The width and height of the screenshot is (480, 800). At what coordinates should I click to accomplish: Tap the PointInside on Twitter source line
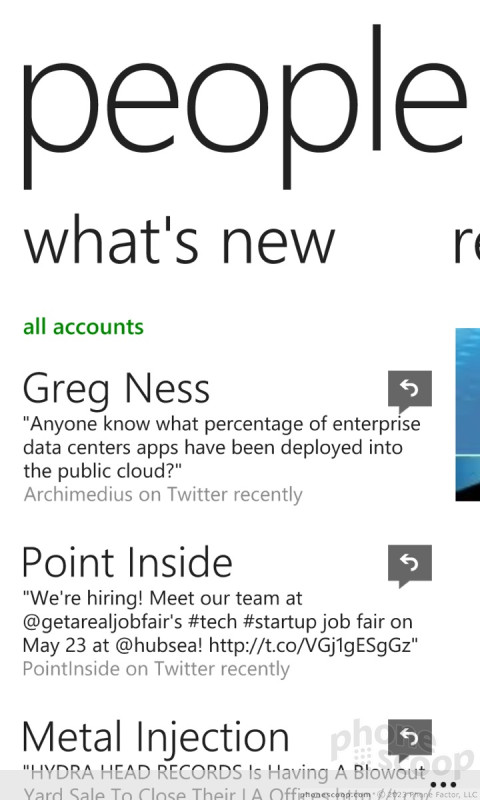point(156,668)
